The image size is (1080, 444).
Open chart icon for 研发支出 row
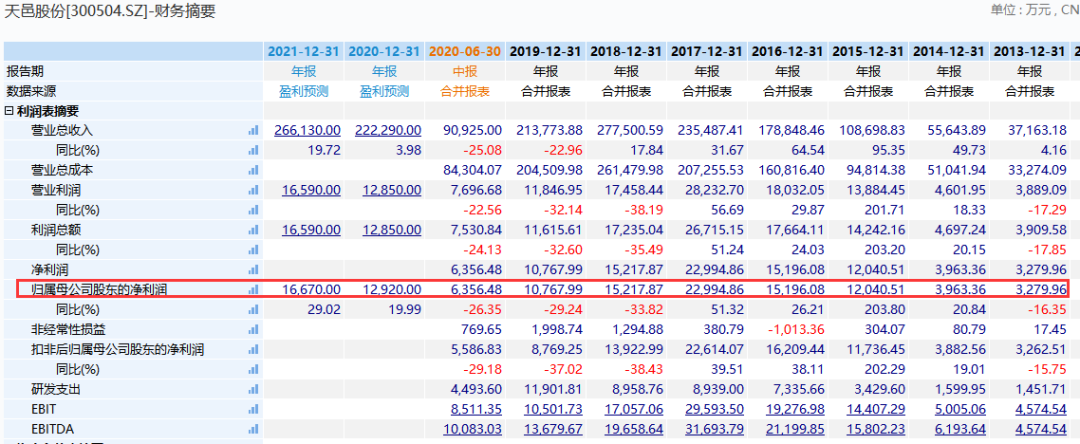click(253, 390)
